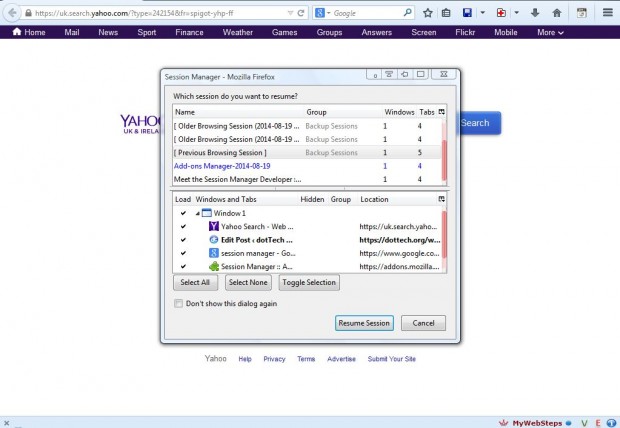This screenshot has height=428, width=620.
Task: Click the Session Manager floppy disk icon
Action: (467, 13)
